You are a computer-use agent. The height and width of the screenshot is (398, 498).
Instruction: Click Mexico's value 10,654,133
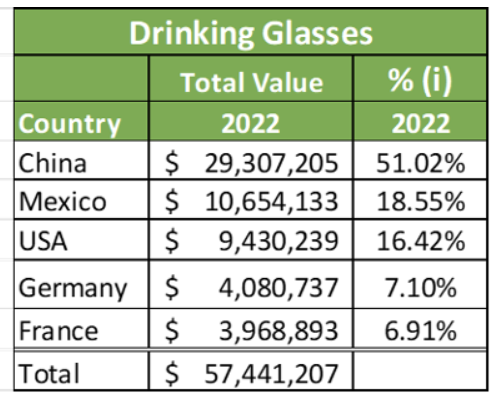click(251, 199)
